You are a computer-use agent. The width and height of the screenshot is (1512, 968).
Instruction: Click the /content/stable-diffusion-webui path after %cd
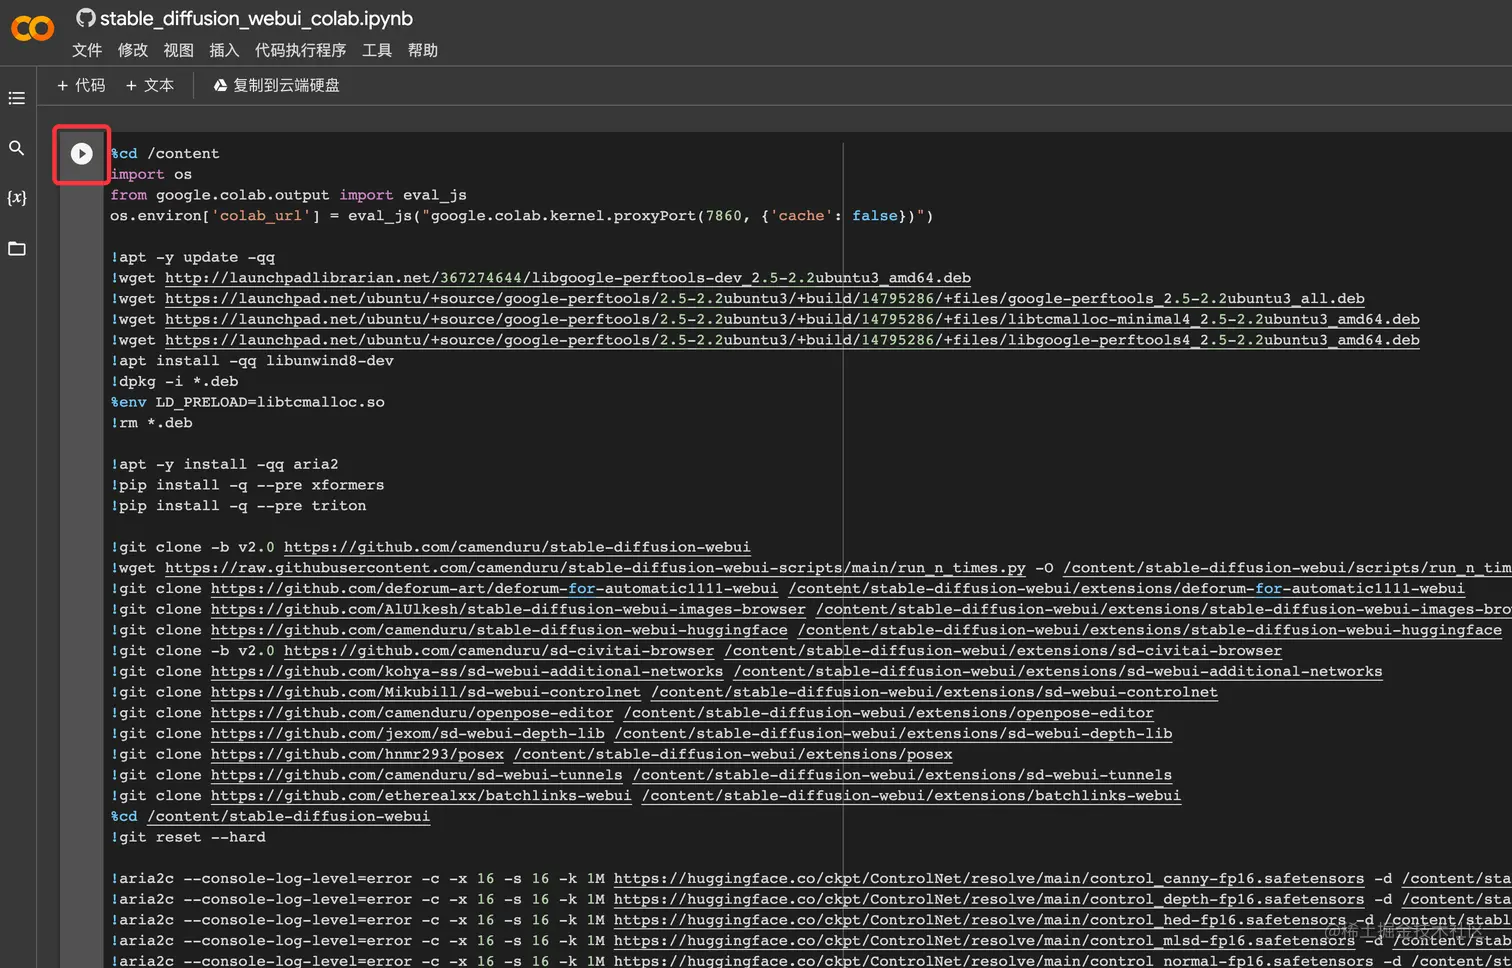[289, 817]
